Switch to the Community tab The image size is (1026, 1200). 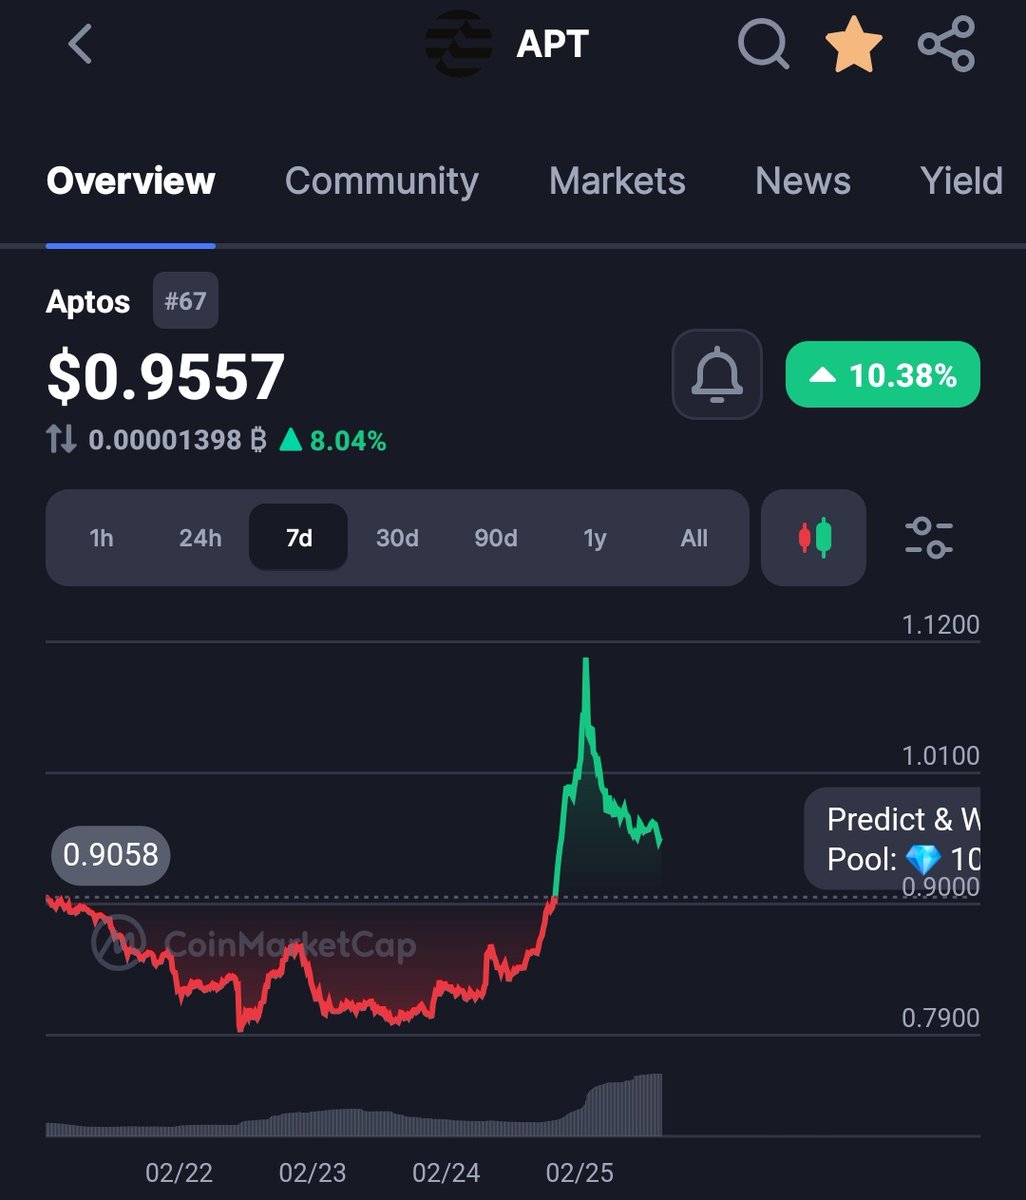click(x=382, y=181)
